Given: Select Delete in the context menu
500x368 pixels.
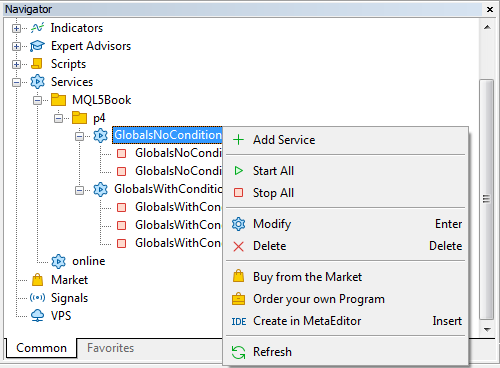Looking at the screenshot, I should click(x=346, y=246).
